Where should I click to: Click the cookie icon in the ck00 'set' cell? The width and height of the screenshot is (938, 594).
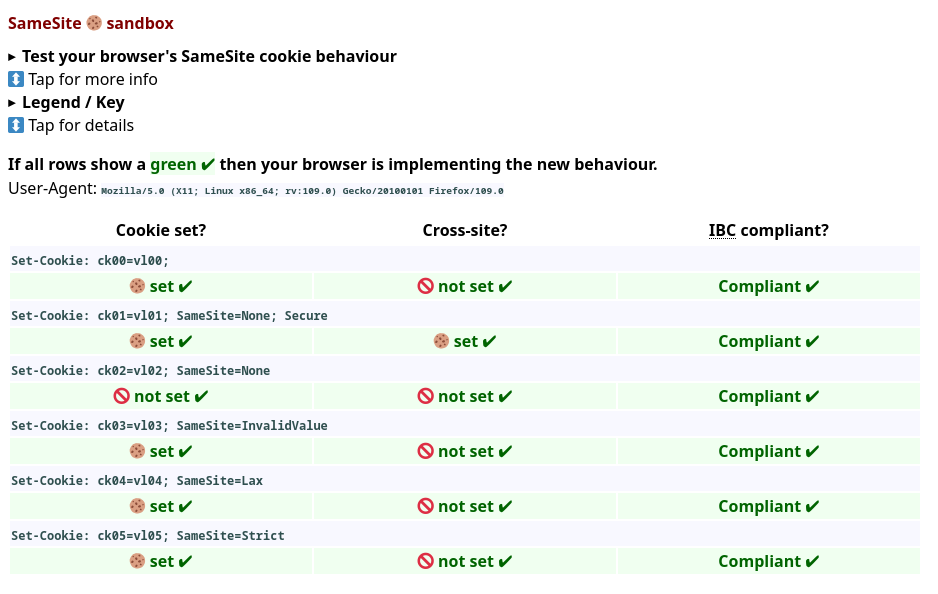[137, 285]
